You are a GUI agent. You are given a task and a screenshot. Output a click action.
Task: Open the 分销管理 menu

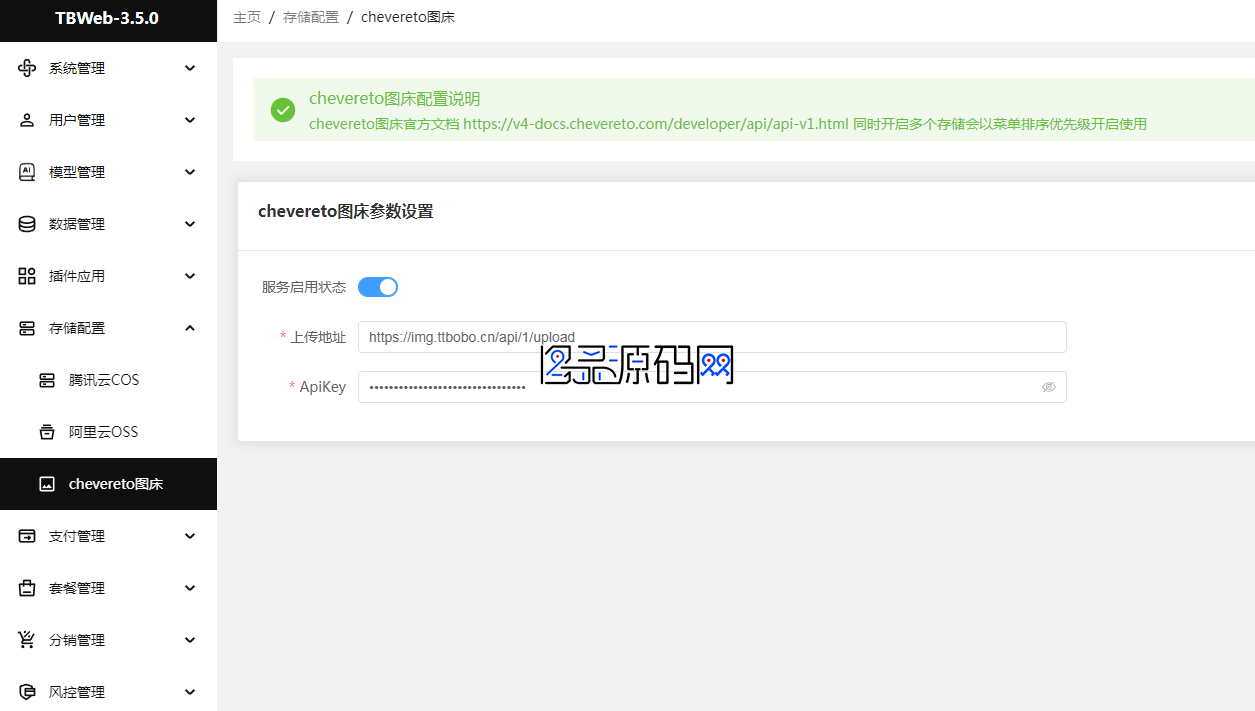point(108,640)
